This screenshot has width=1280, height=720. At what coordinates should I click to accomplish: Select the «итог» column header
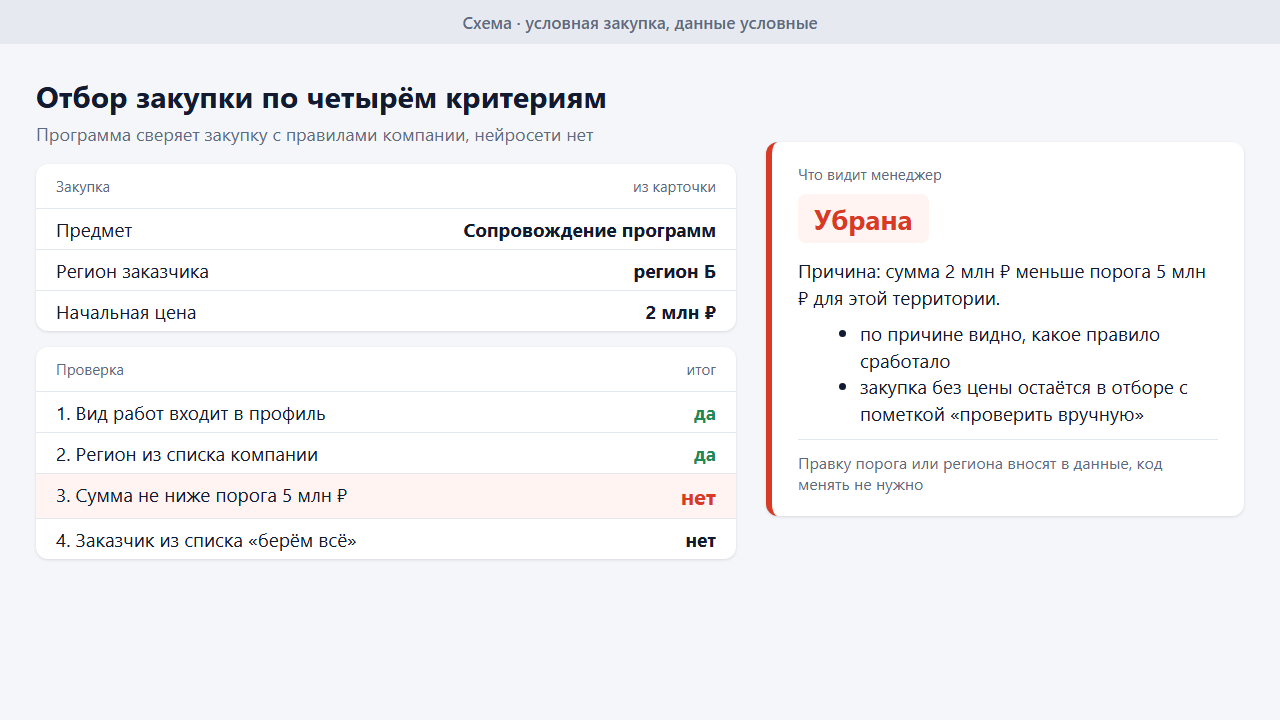[x=701, y=370]
